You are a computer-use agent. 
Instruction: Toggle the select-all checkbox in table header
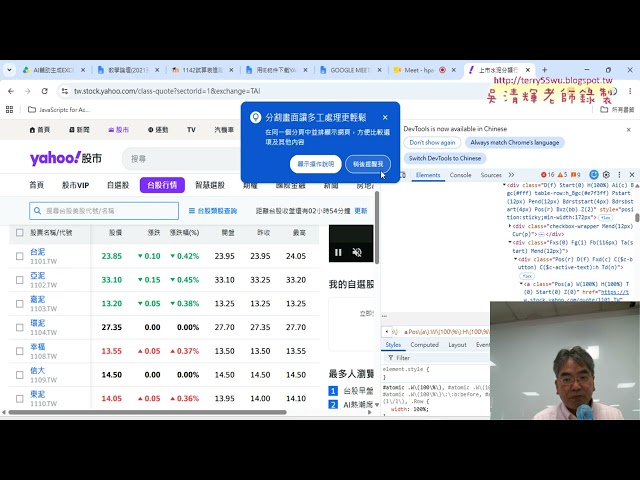tap(20, 233)
